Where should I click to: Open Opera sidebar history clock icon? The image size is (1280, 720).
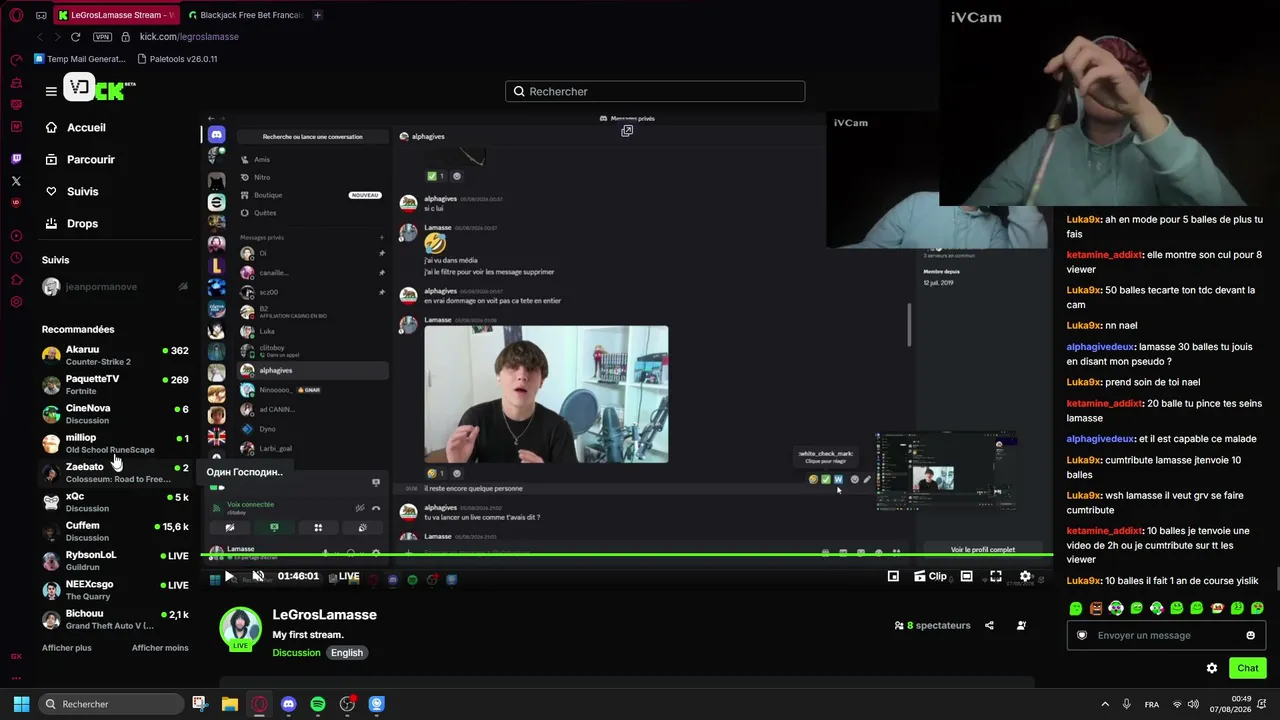16,258
